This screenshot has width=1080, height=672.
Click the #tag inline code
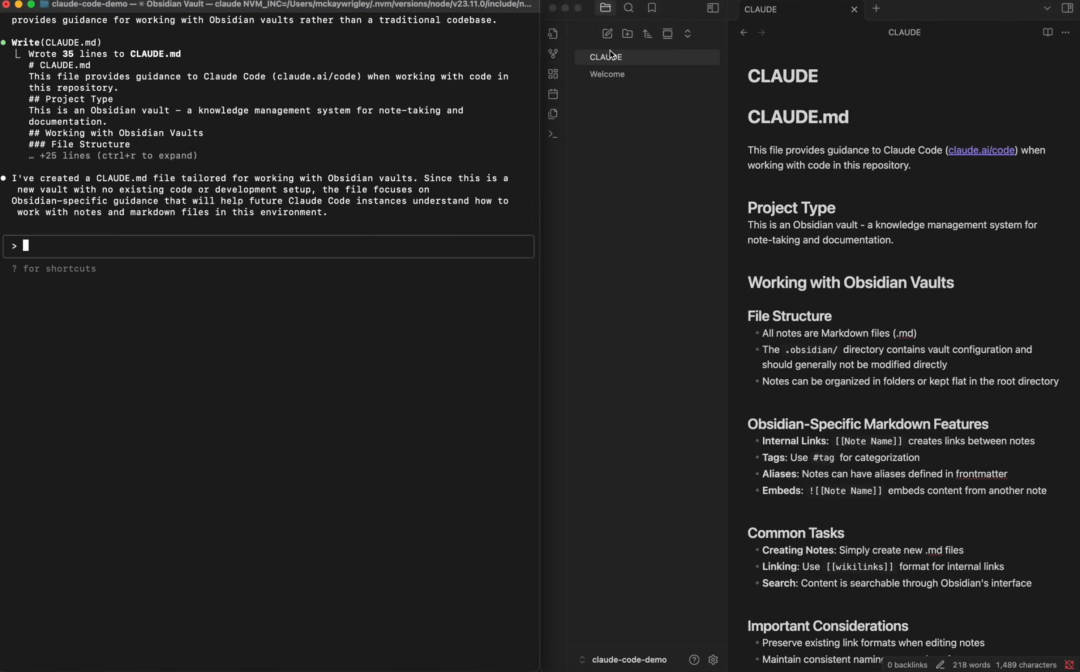[823, 458]
